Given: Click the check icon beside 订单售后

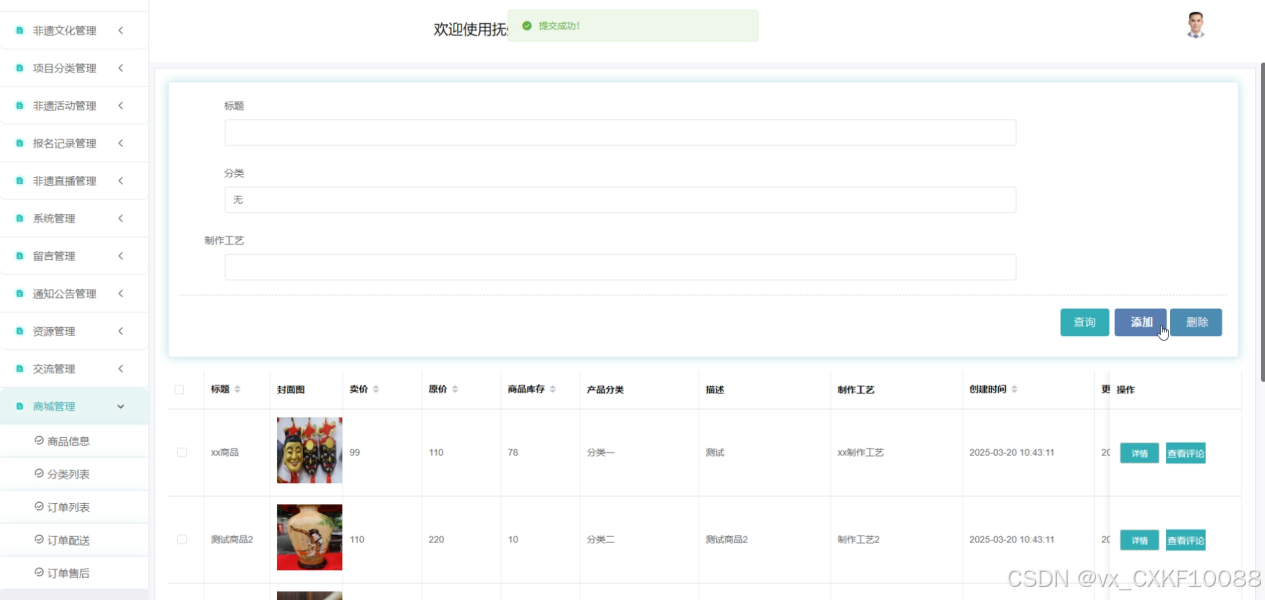Looking at the screenshot, I should point(39,573).
